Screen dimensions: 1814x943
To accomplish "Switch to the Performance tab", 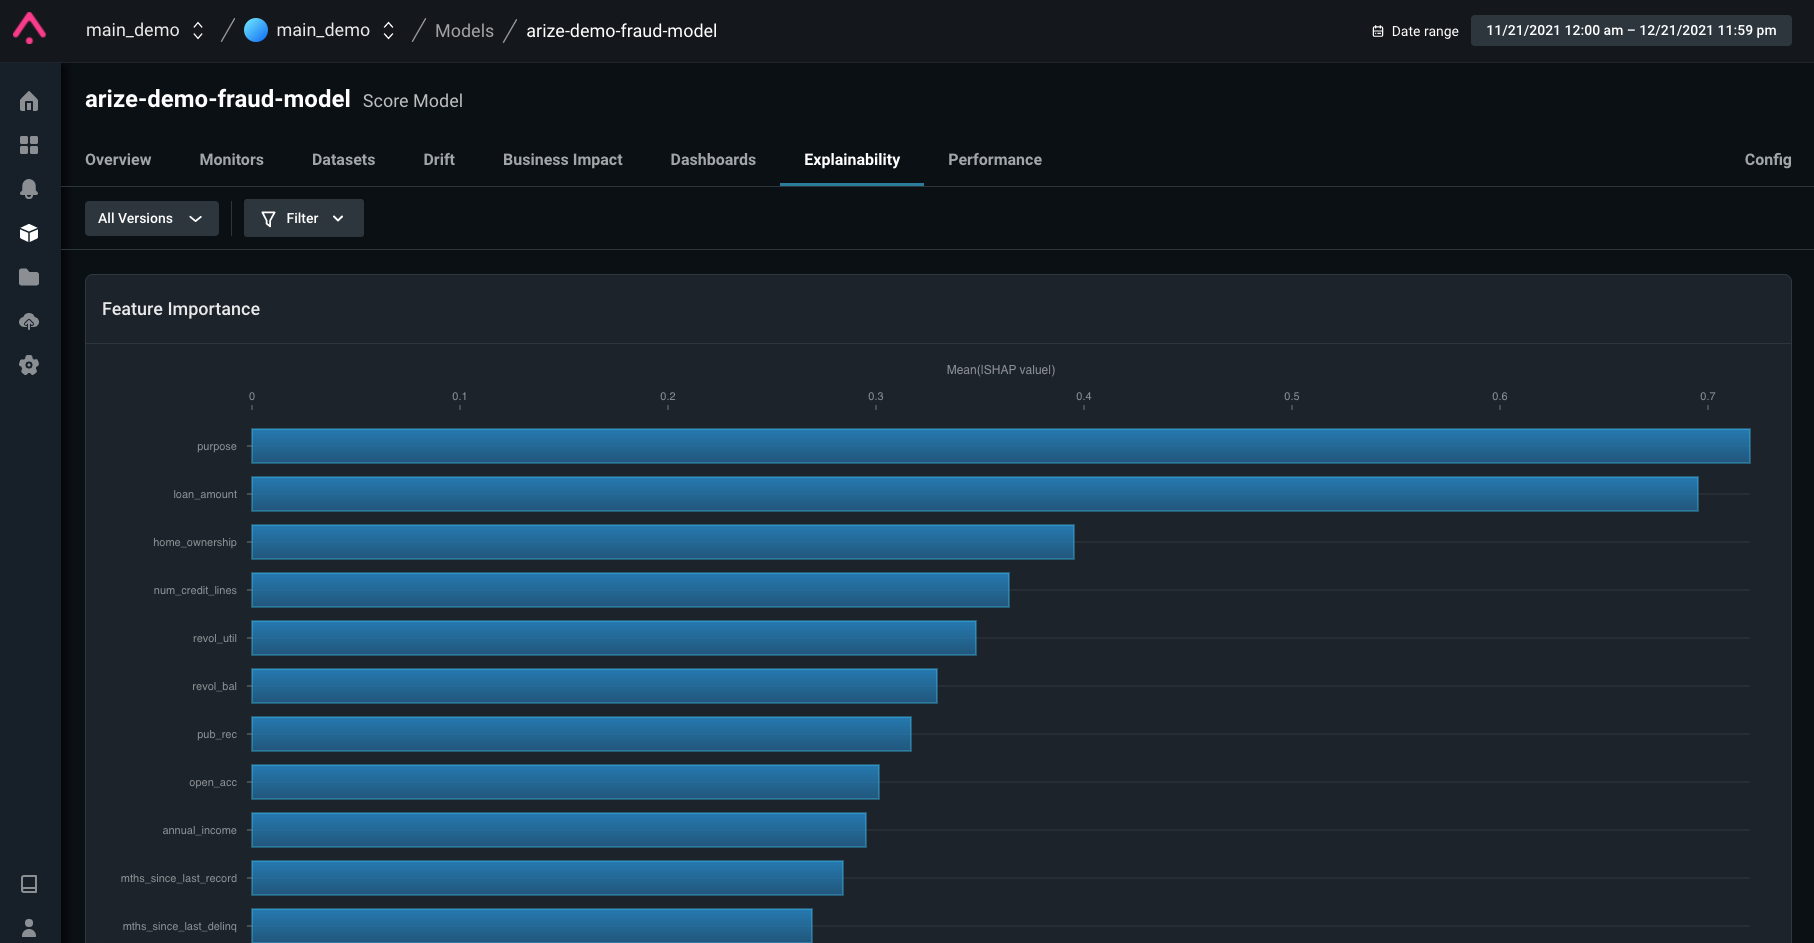I will (995, 159).
